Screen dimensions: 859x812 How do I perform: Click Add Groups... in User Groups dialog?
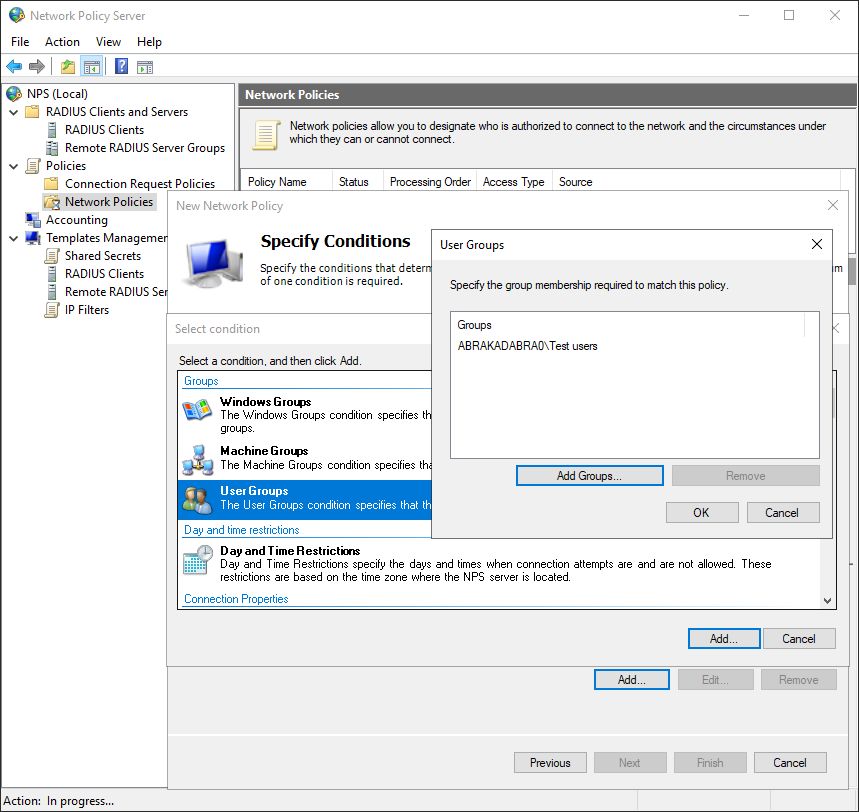click(589, 476)
